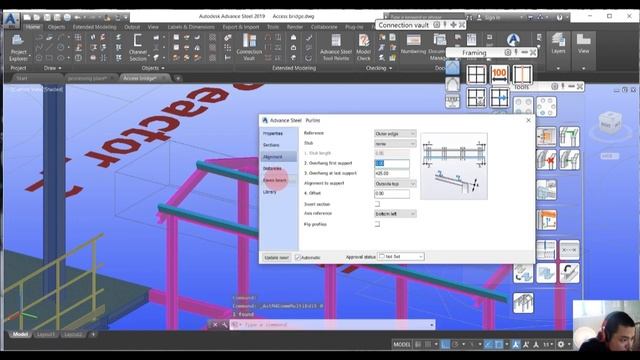Open Eaves beam page in Purlins dialog

point(274,180)
